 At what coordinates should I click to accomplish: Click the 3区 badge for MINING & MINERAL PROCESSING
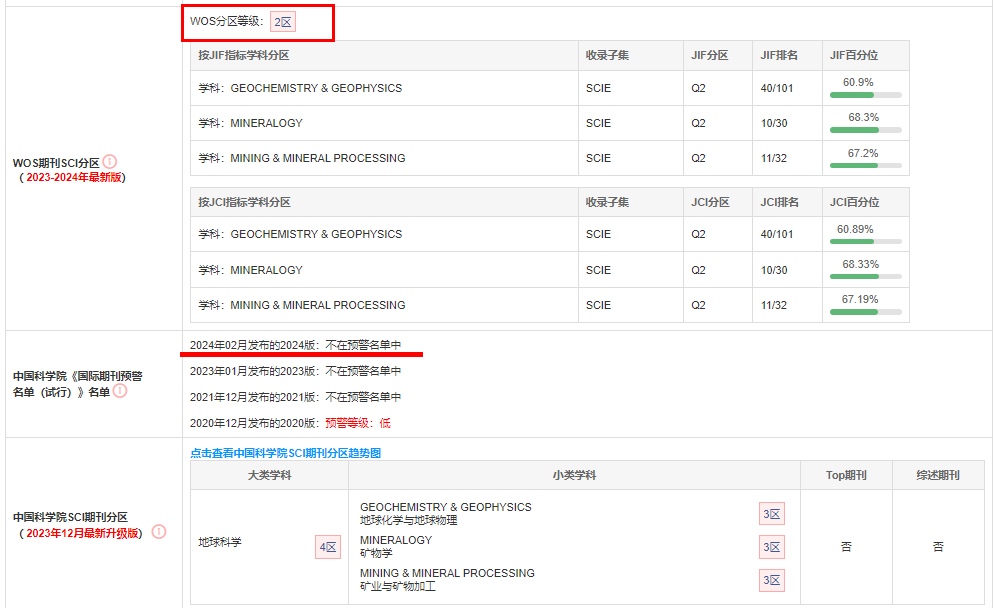[771, 580]
